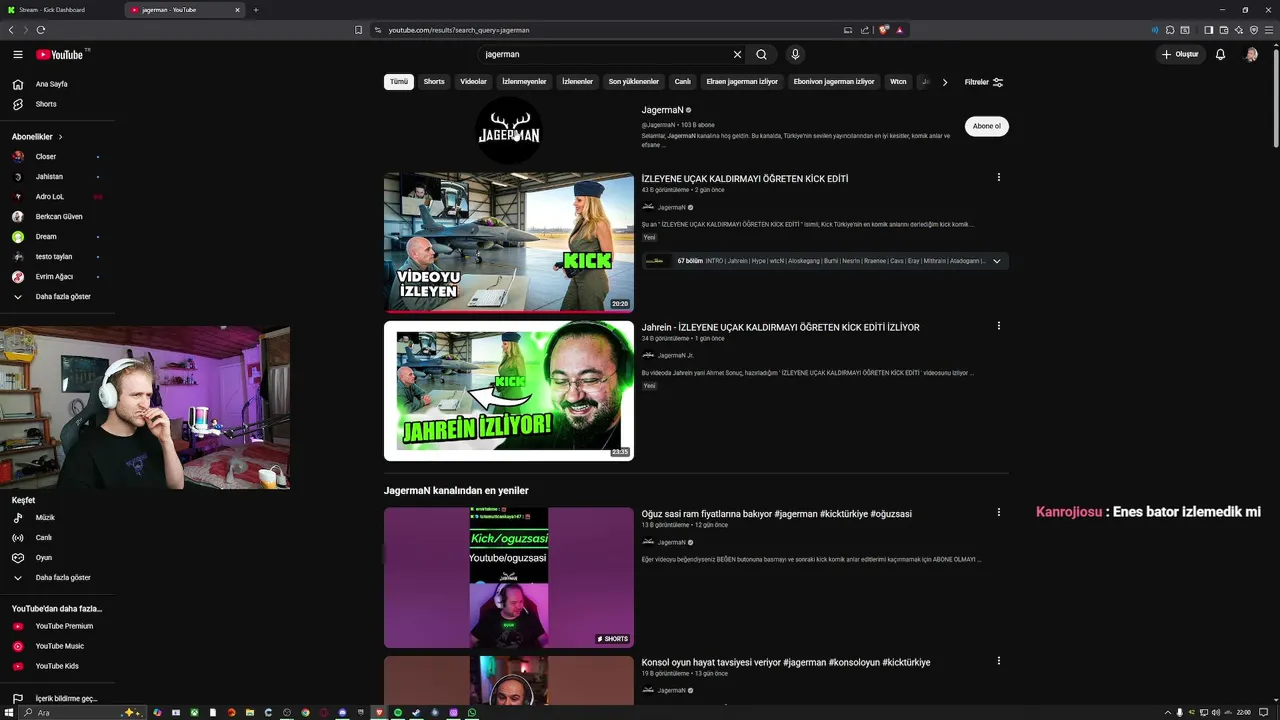This screenshot has height=720, width=1280.
Task: Click the address bar URL
Action: pos(459,30)
